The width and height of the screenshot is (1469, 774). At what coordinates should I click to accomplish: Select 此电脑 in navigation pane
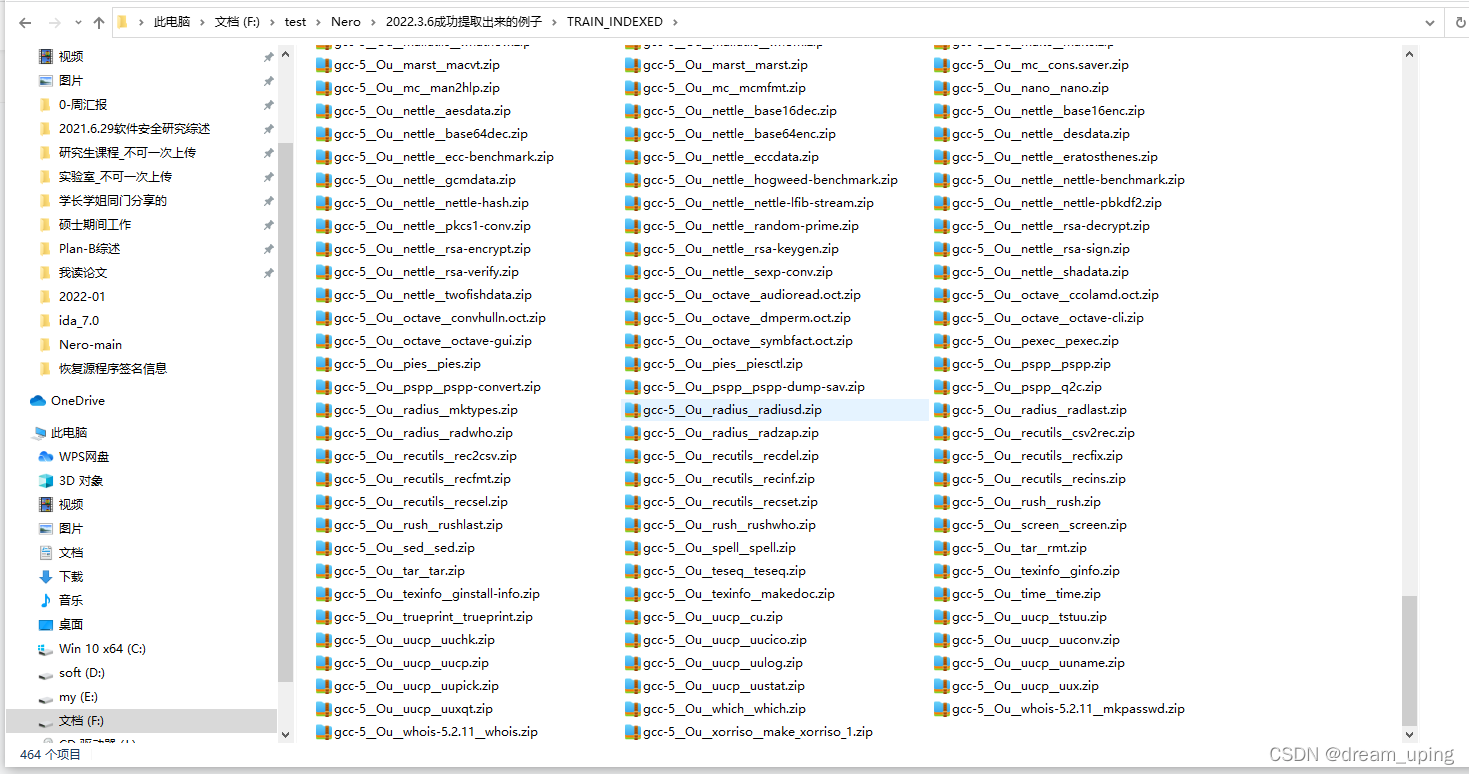[x=69, y=433]
